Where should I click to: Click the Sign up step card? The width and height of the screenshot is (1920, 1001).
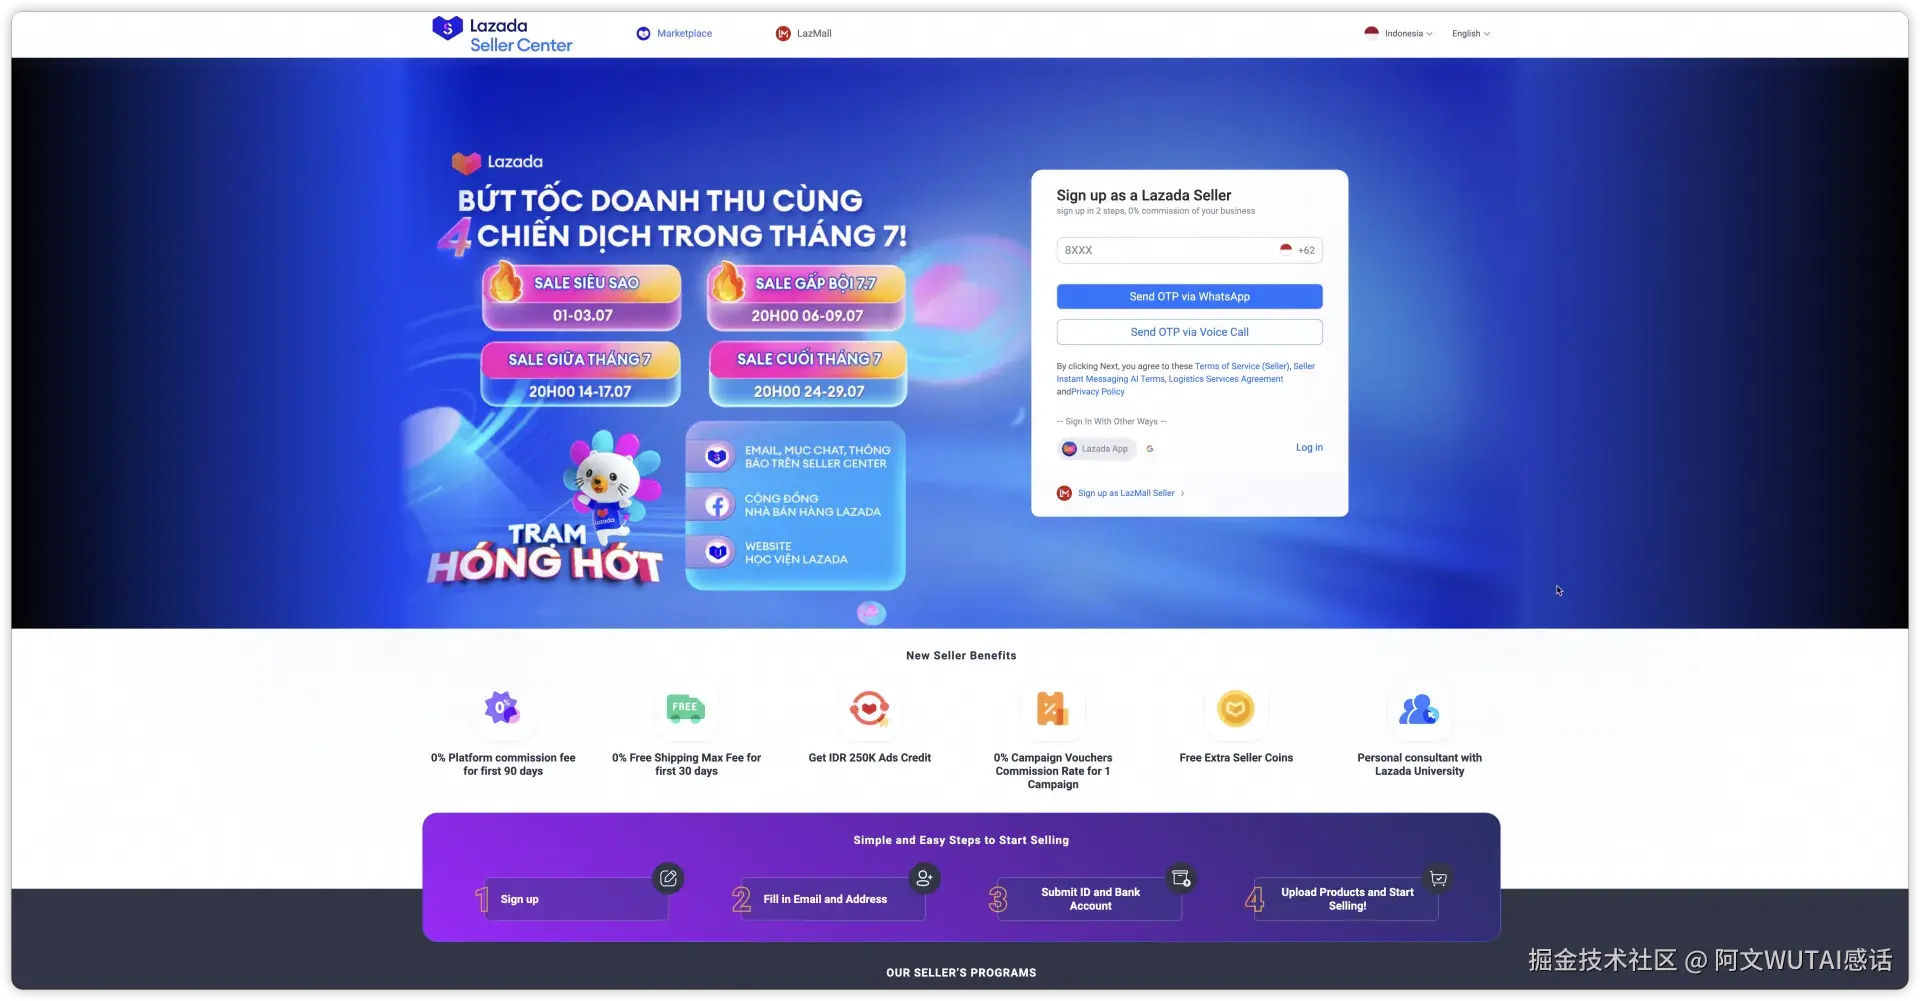click(x=576, y=899)
